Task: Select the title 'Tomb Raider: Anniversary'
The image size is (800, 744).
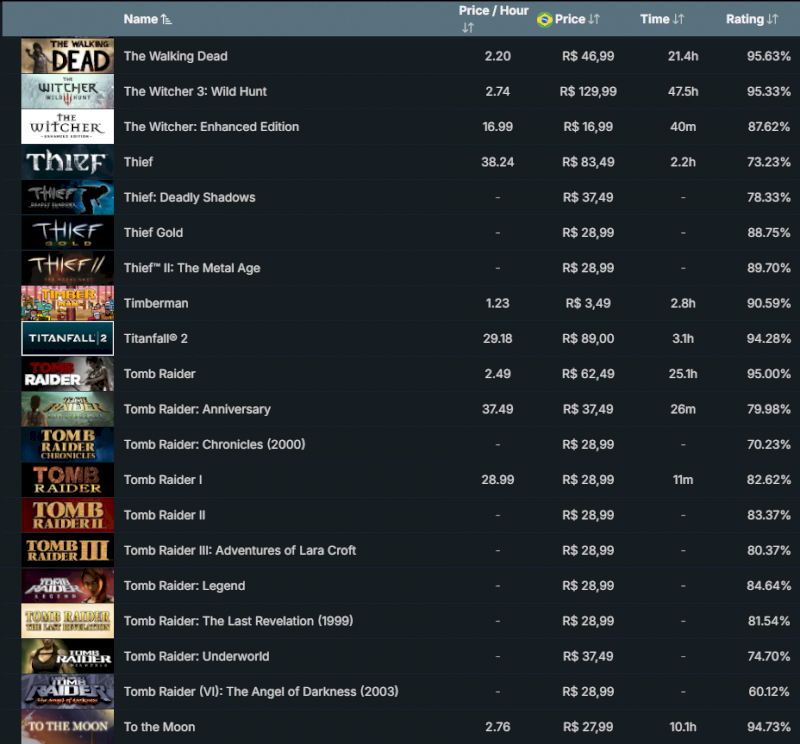Action: pyautogui.click(x=197, y=409)
